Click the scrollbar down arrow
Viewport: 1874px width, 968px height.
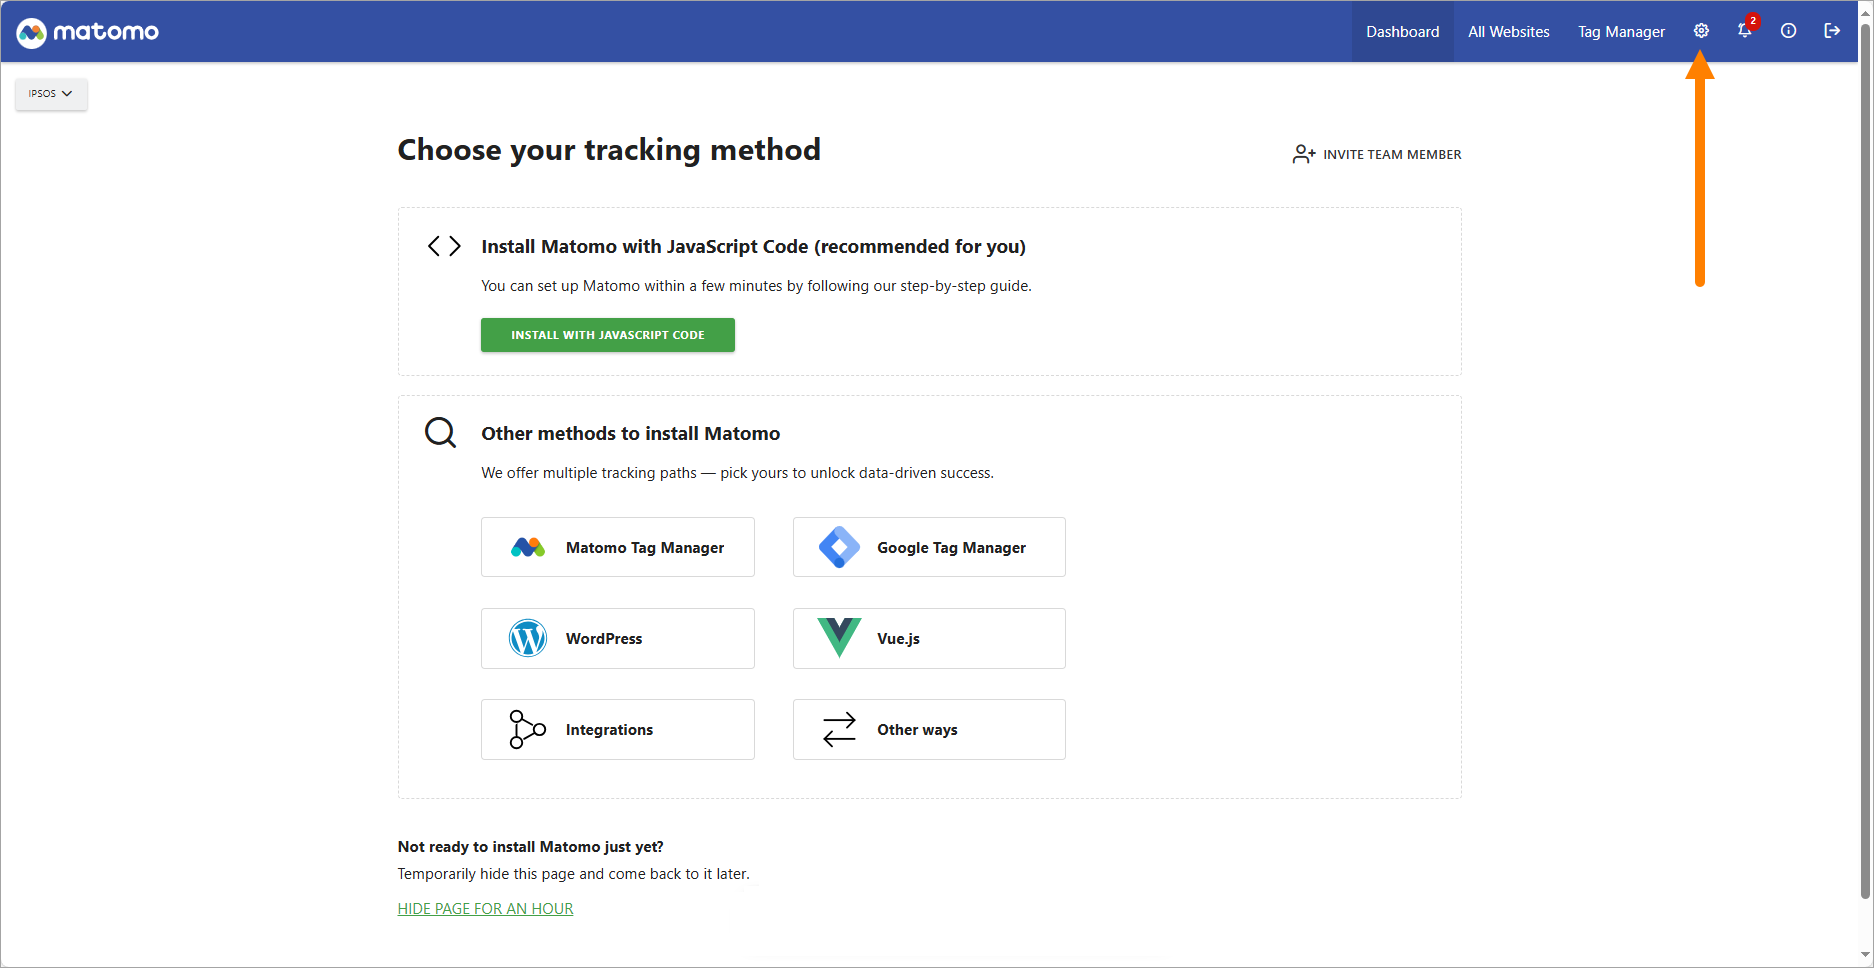click(x=1865, y=956)
